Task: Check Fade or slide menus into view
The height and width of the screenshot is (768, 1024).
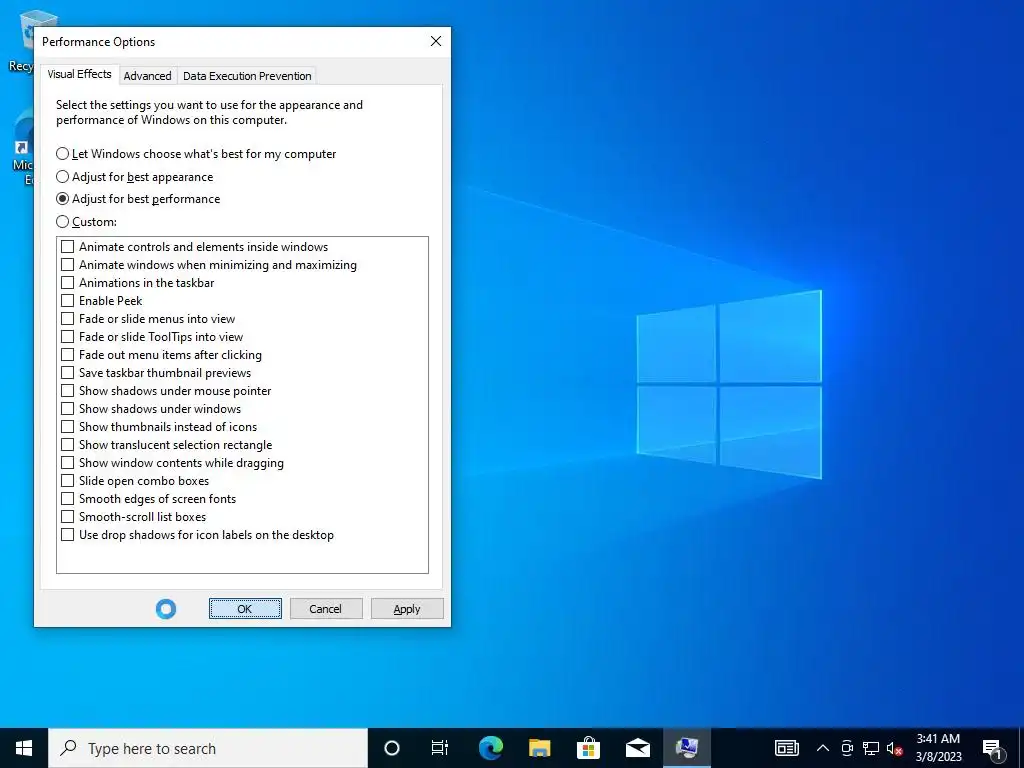Action: tap(67, 319)
